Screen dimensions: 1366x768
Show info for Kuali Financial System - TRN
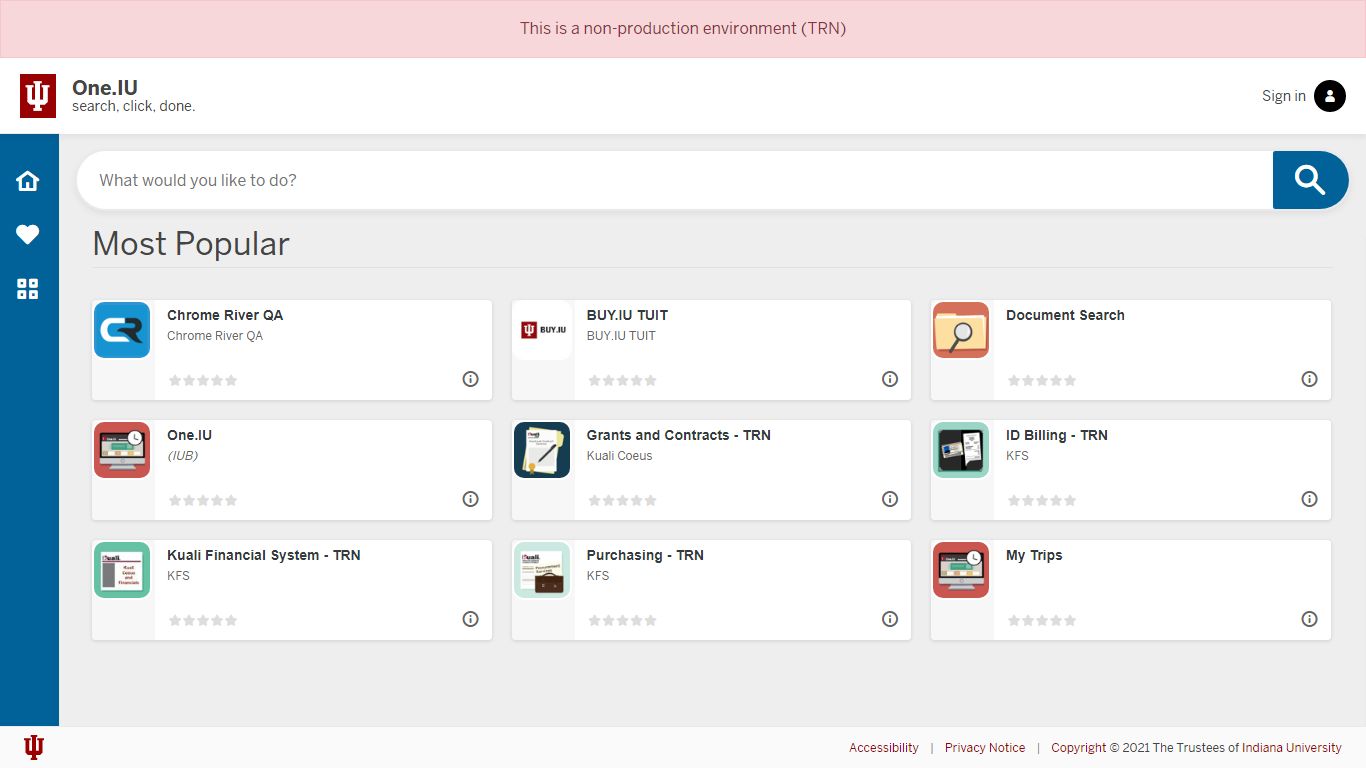point(471,619)
